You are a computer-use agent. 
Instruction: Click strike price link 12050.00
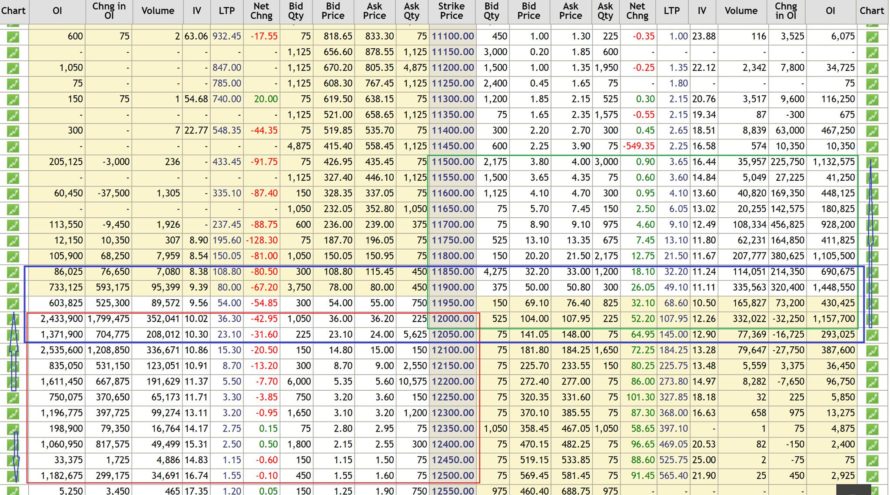[x=453, y=334]
